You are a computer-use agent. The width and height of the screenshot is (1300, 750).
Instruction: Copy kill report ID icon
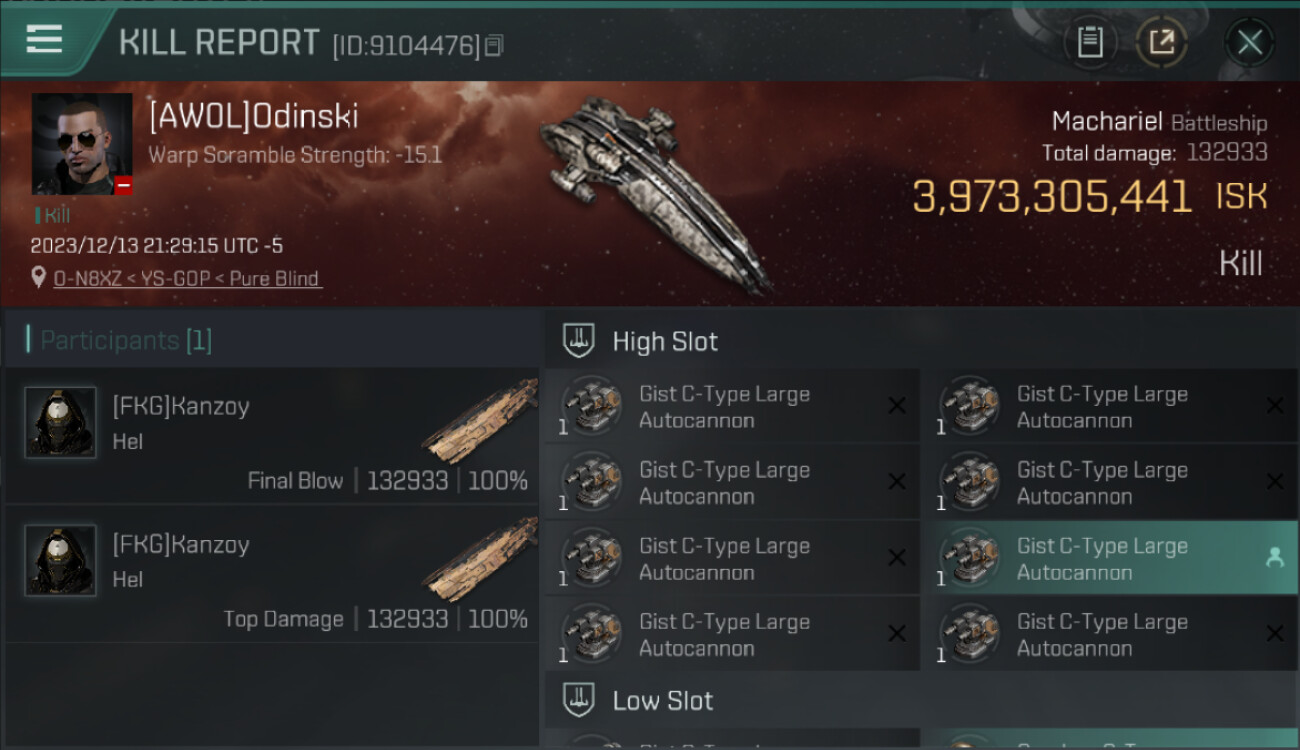click(494, 46)
